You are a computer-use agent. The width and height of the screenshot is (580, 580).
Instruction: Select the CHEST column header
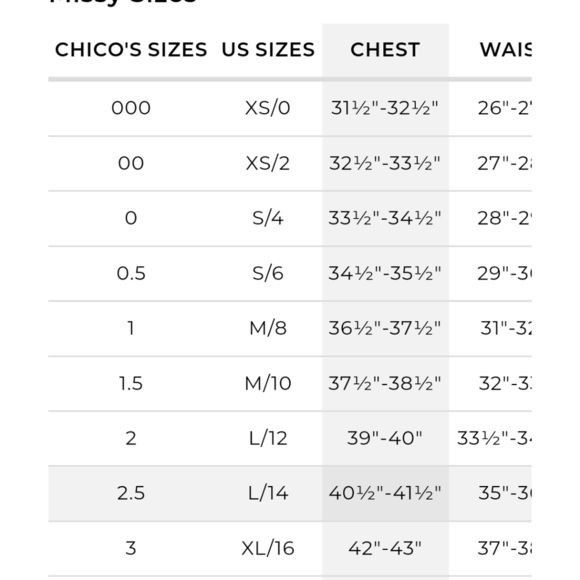(385, 50)
